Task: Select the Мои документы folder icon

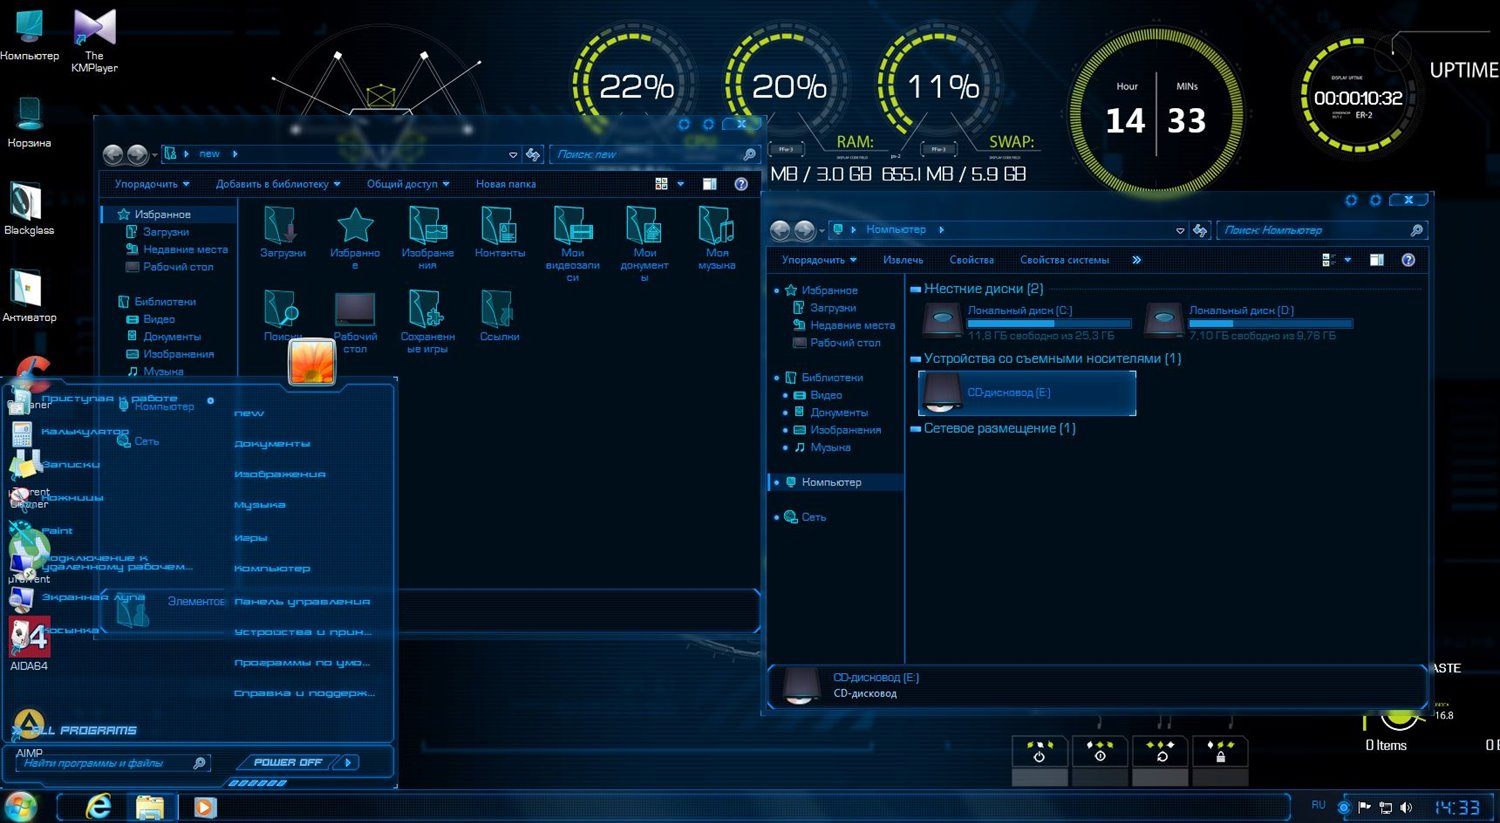Action: coord(644,244)
